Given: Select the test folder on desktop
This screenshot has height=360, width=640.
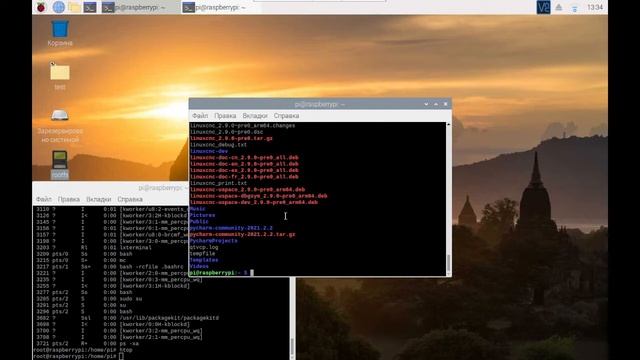Looking at the screenshot, I should [x=60, y=77].
